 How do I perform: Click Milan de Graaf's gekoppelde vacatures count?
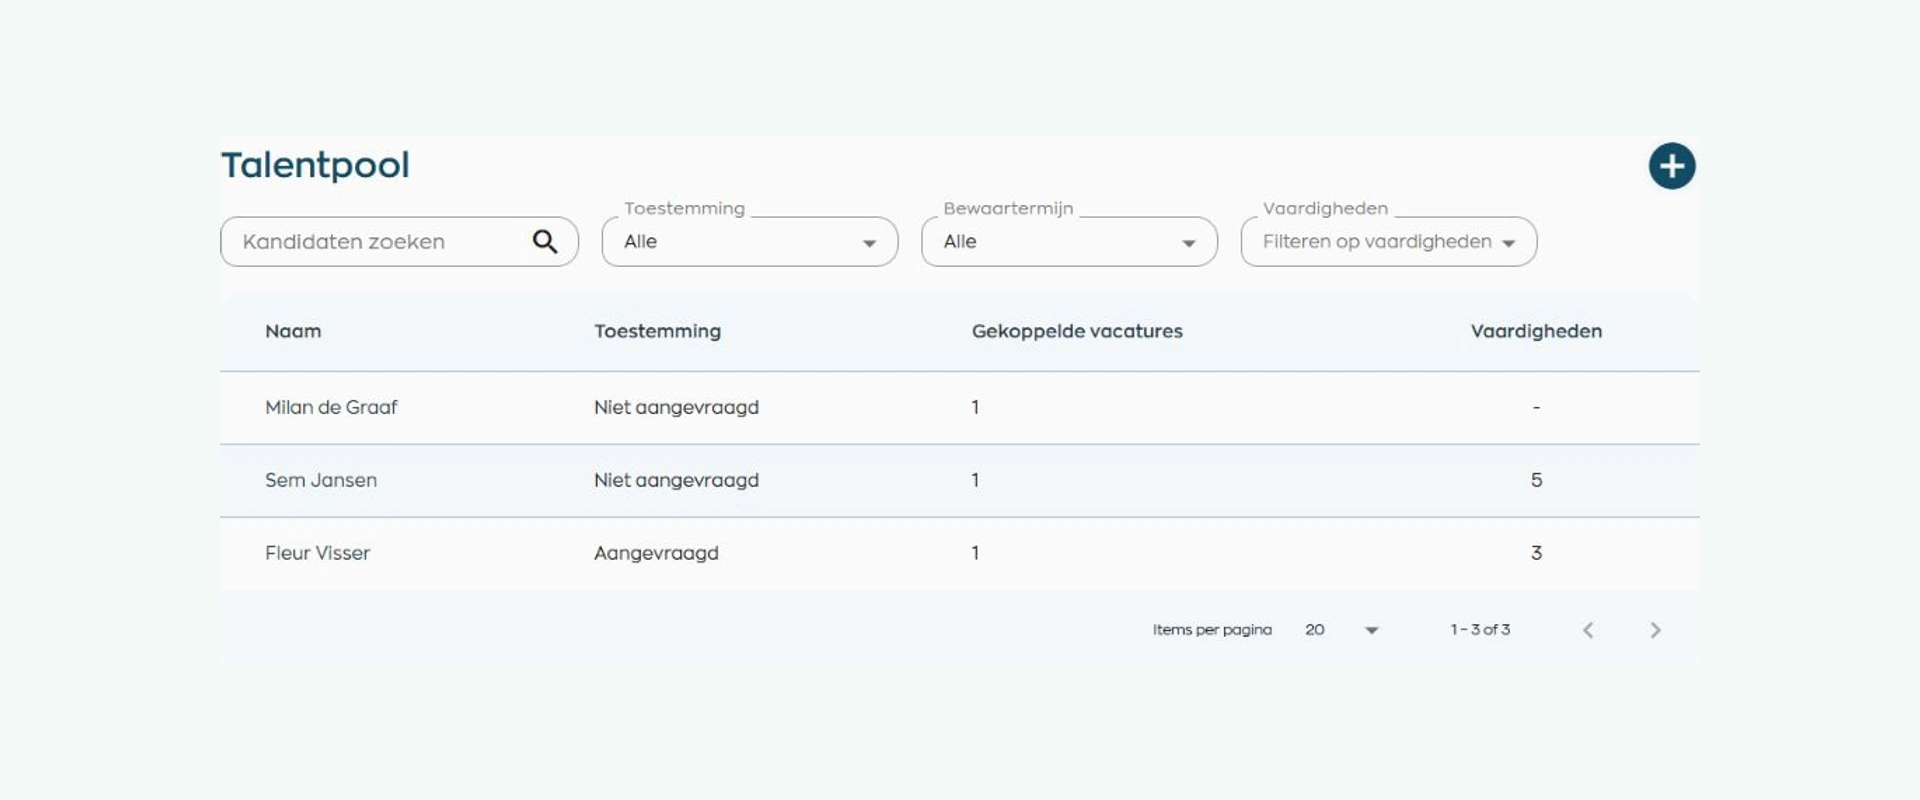(975, 407)
